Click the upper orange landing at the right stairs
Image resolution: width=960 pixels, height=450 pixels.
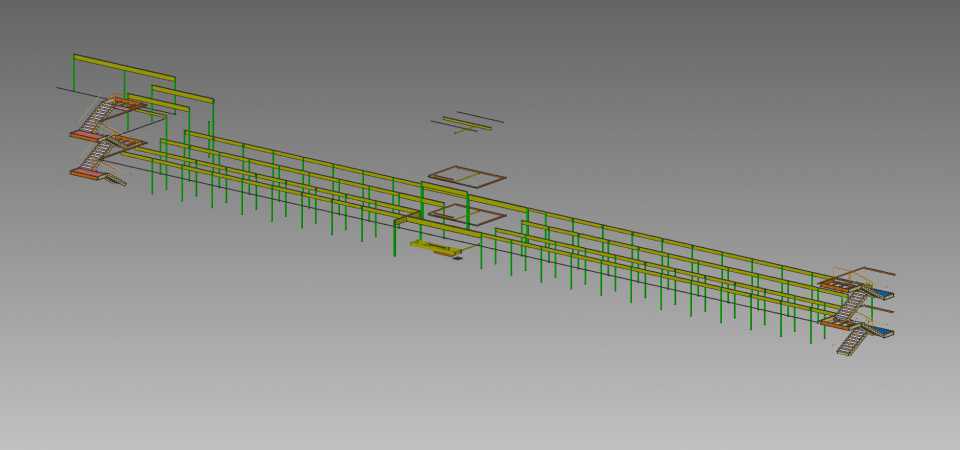point(833,285)
